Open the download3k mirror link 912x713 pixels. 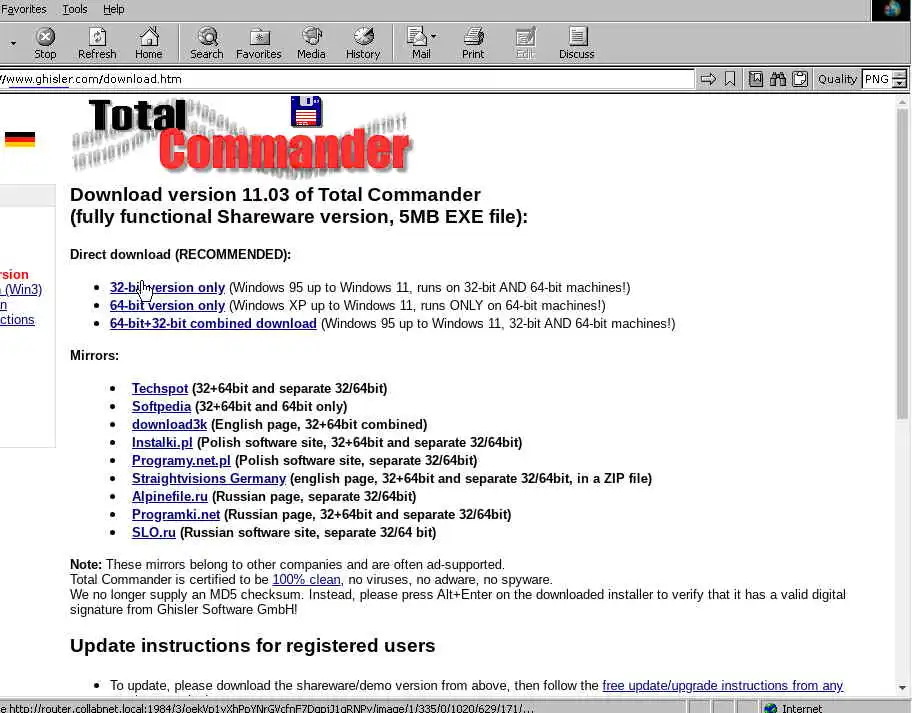(169, 425)
